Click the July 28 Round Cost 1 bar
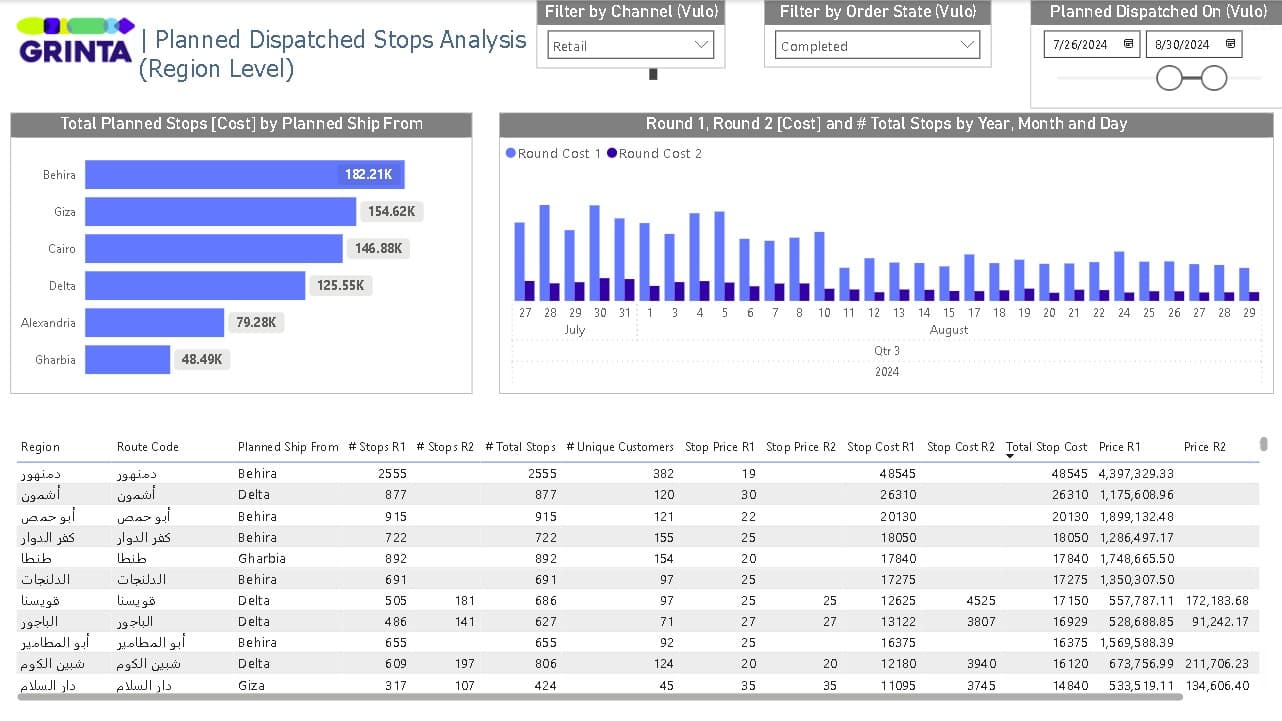The width and height of the screenshot is (1282, 721). 545,253
